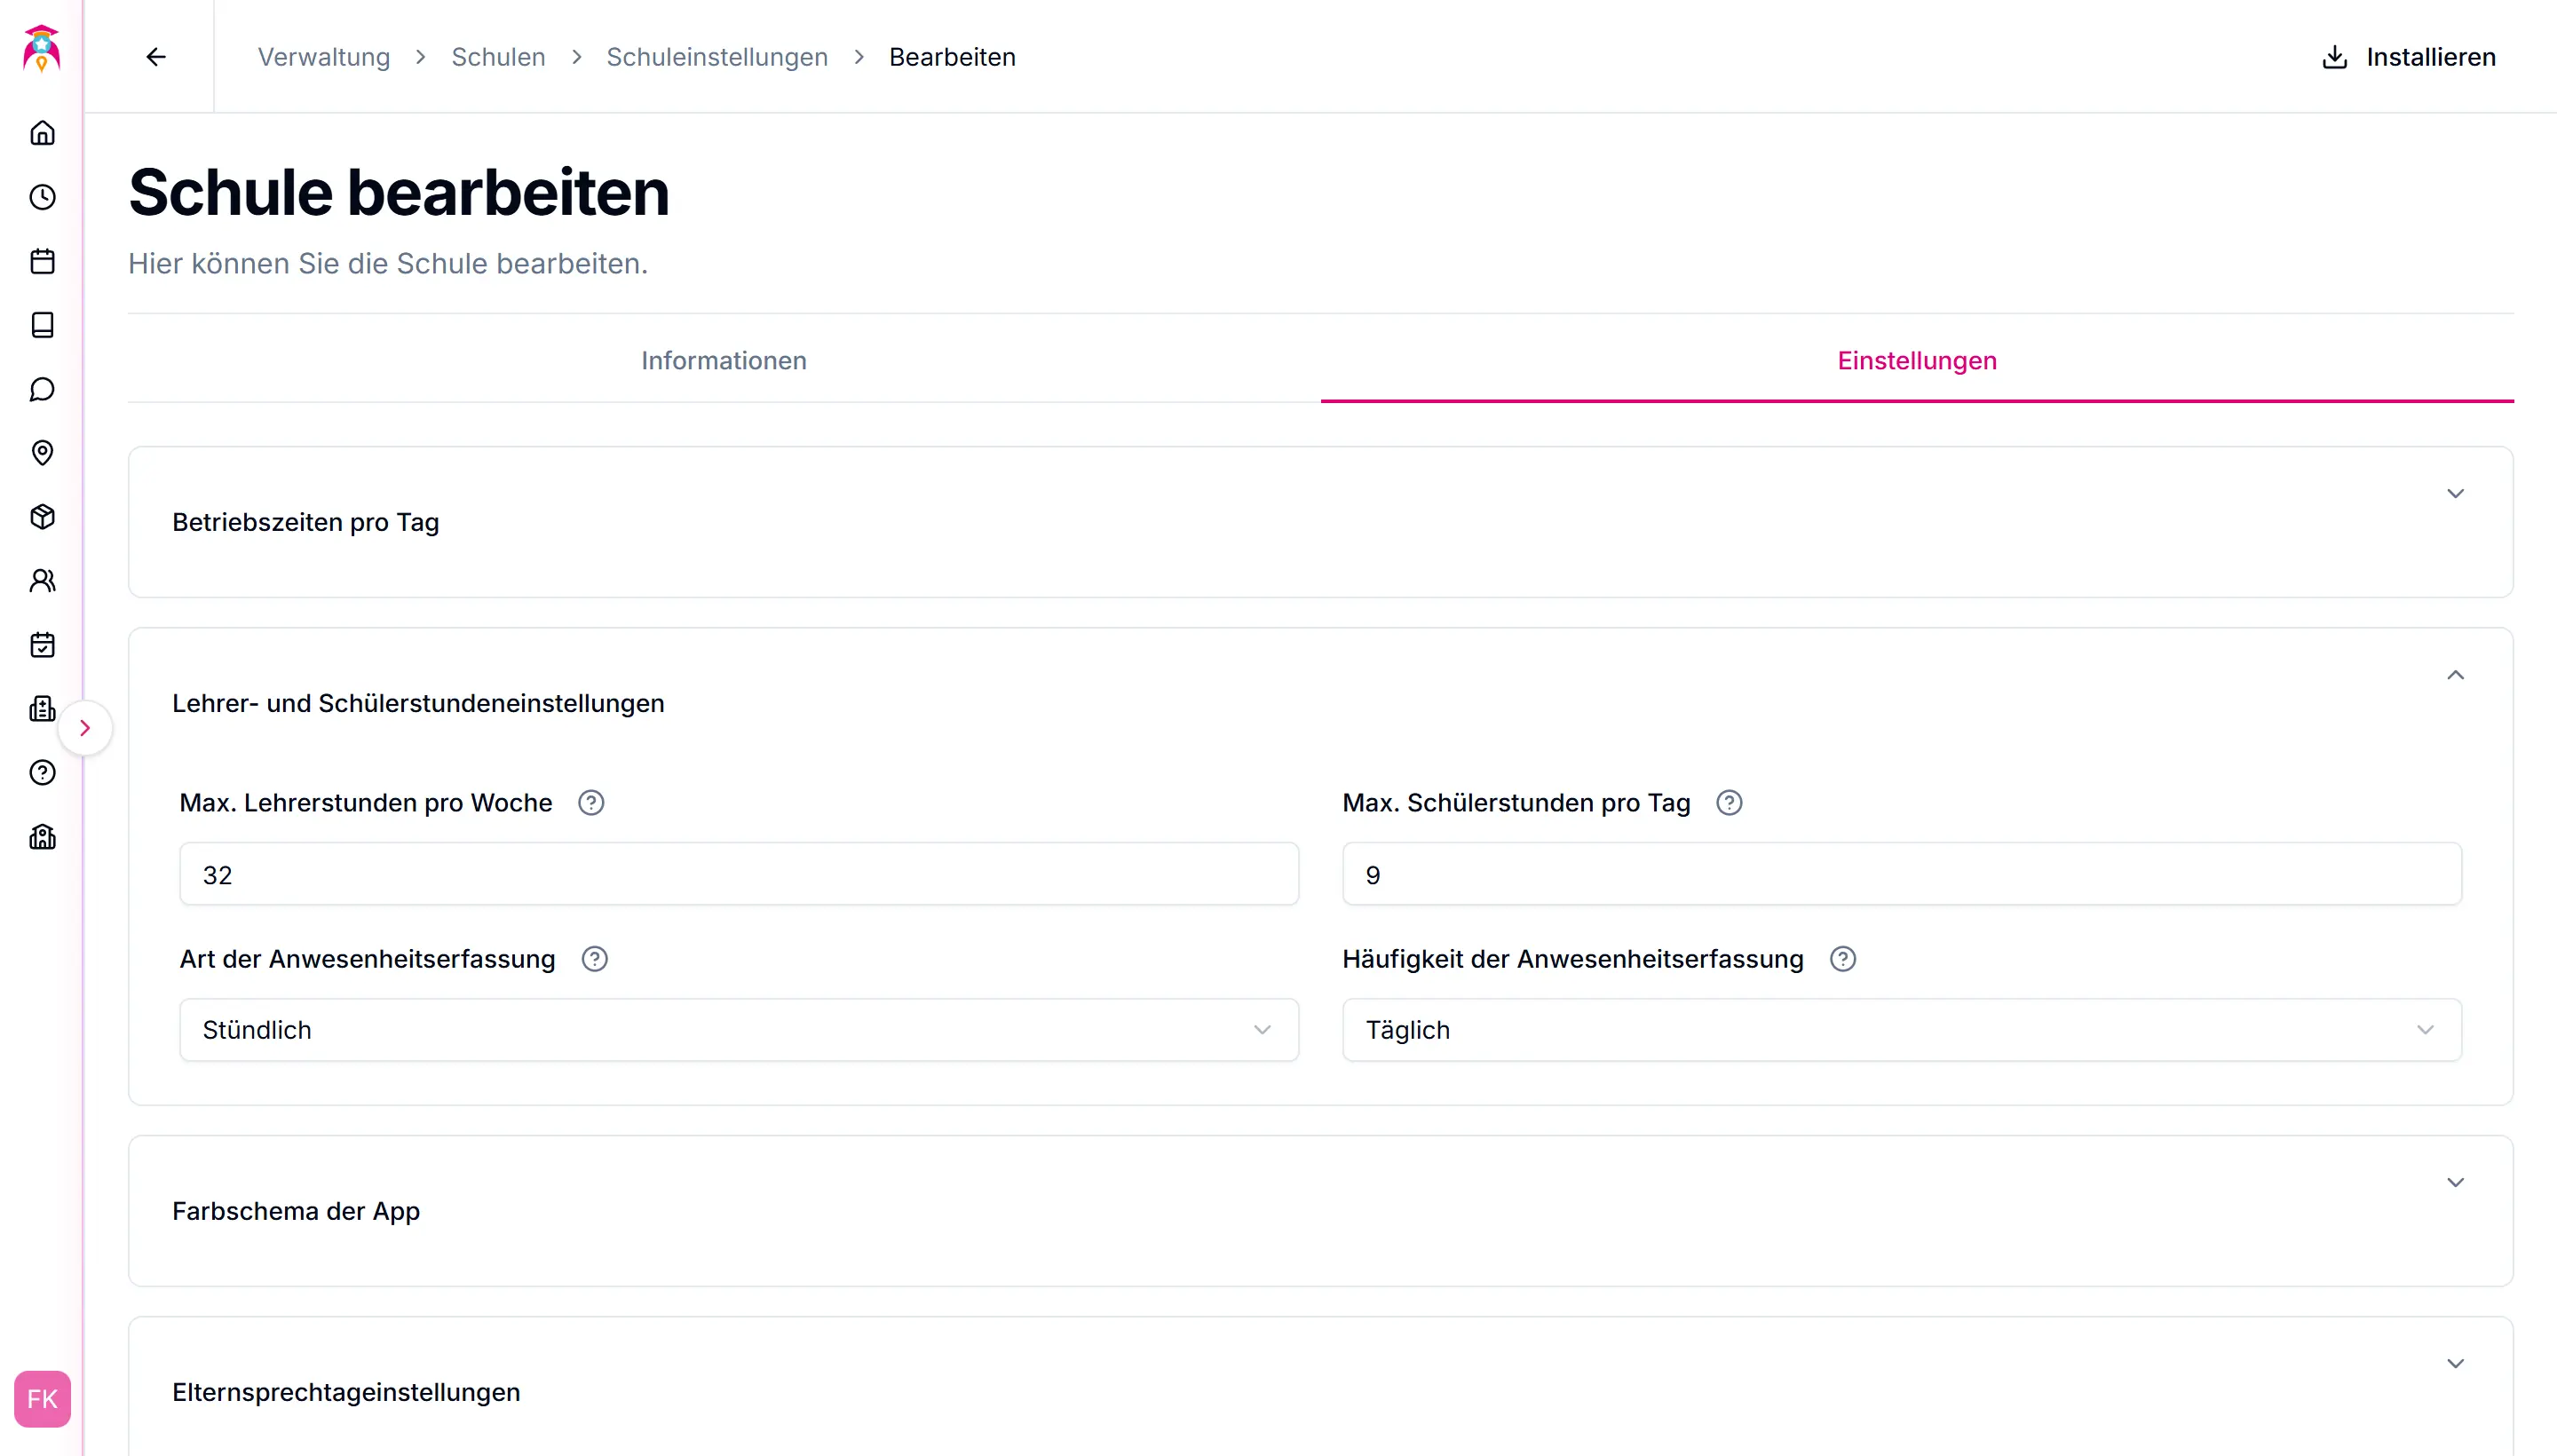The height and width of the screenshot is (1456, 2557).
Task: Expand the Farbschema der App section
Action: [x=2454, y=1183]
